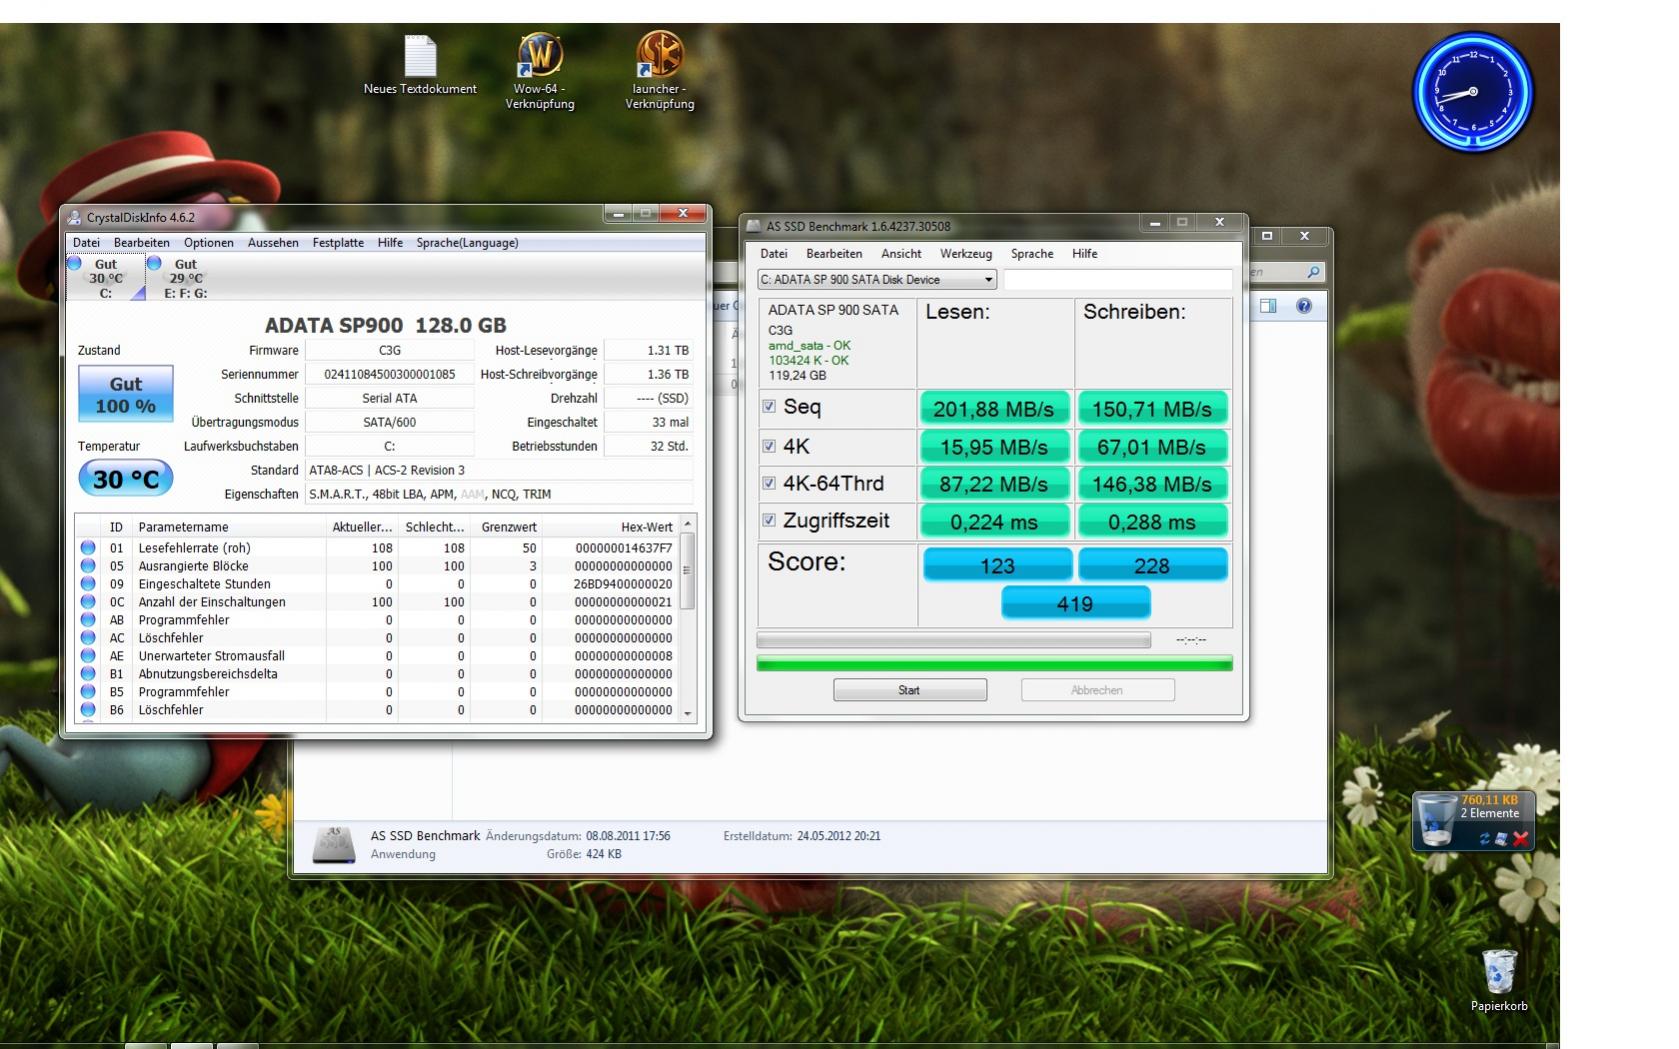
Task: Click the empty text field beside the drive dropdown
Action: 1118,280
